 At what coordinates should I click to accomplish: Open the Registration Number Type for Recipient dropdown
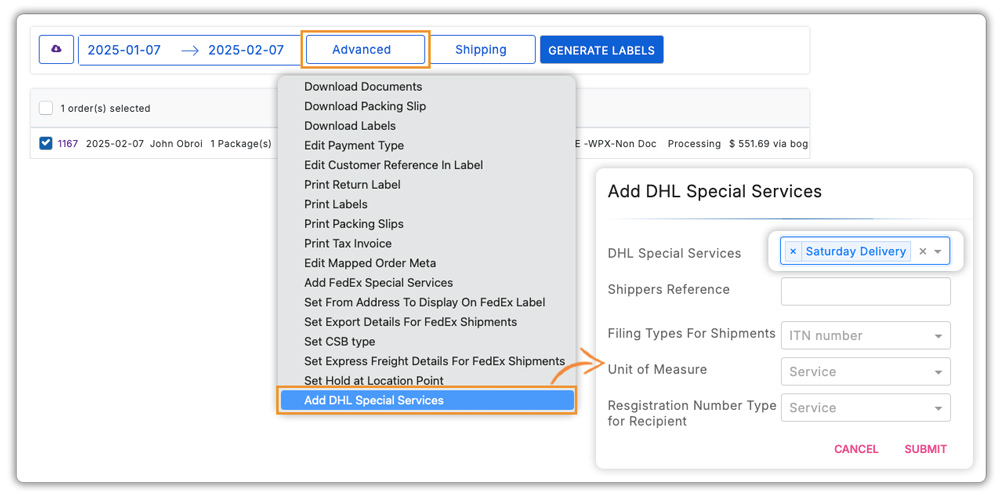point(865,408)
